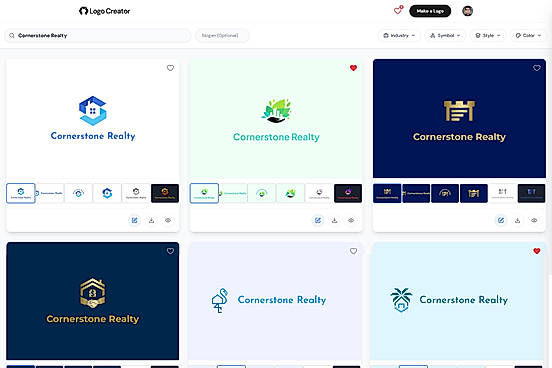Preview the gold castle logo
Screen dimensions: 552x368
[x=534, y=220]
